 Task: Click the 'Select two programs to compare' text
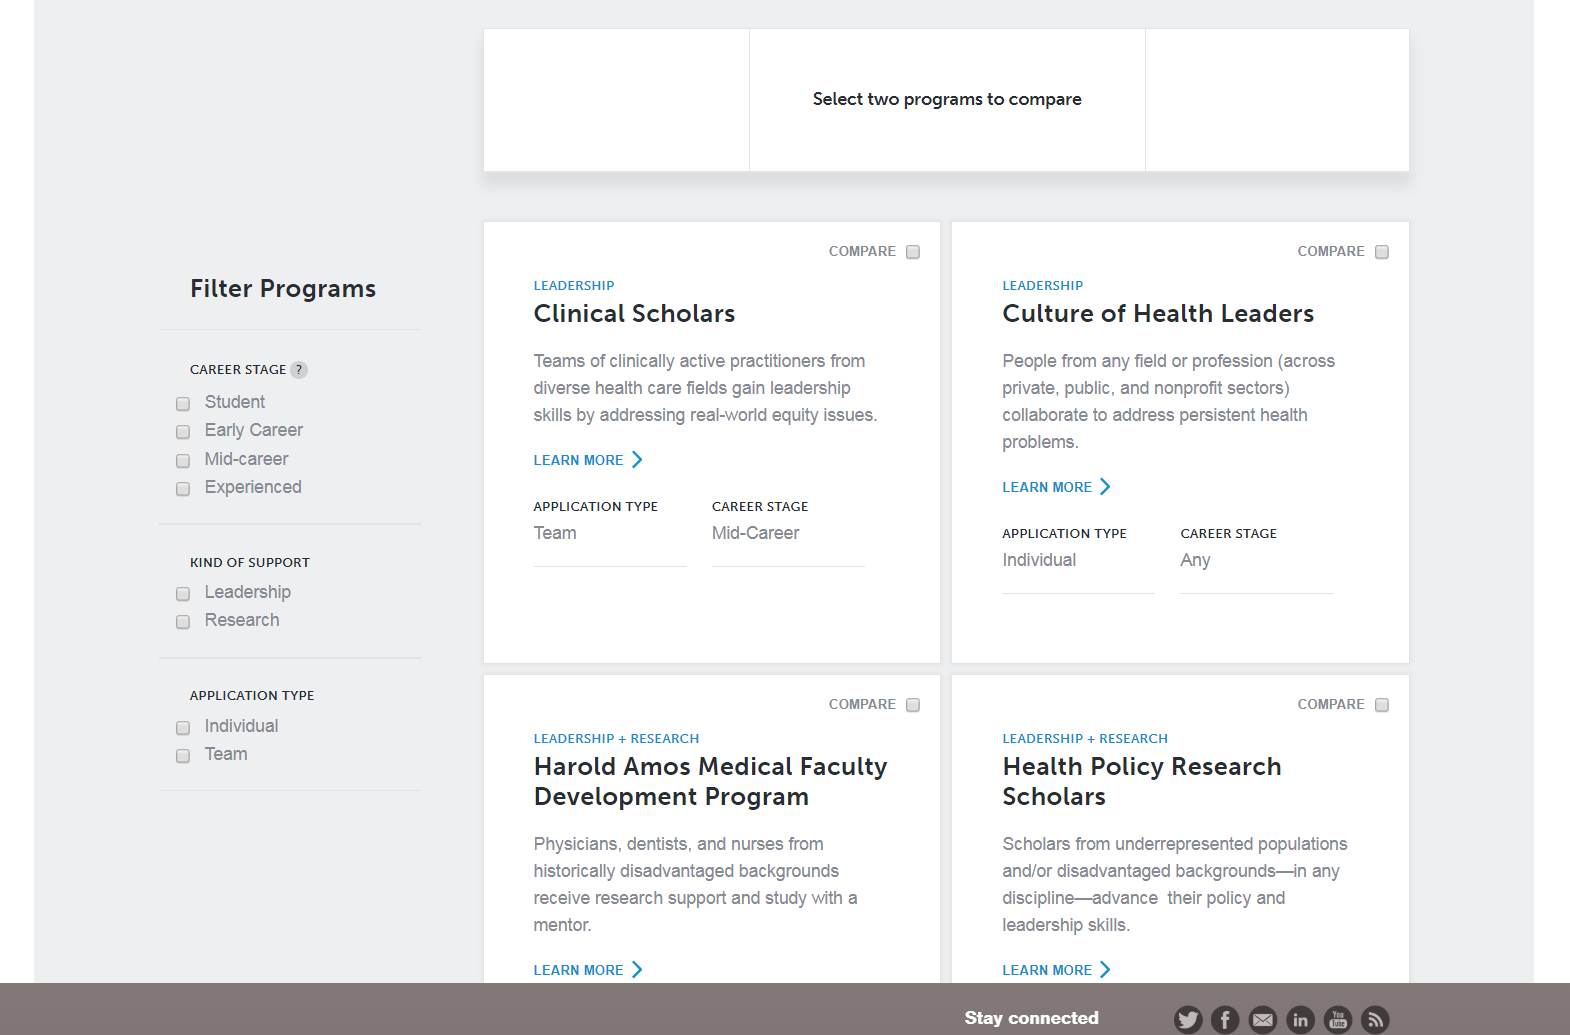947,99
